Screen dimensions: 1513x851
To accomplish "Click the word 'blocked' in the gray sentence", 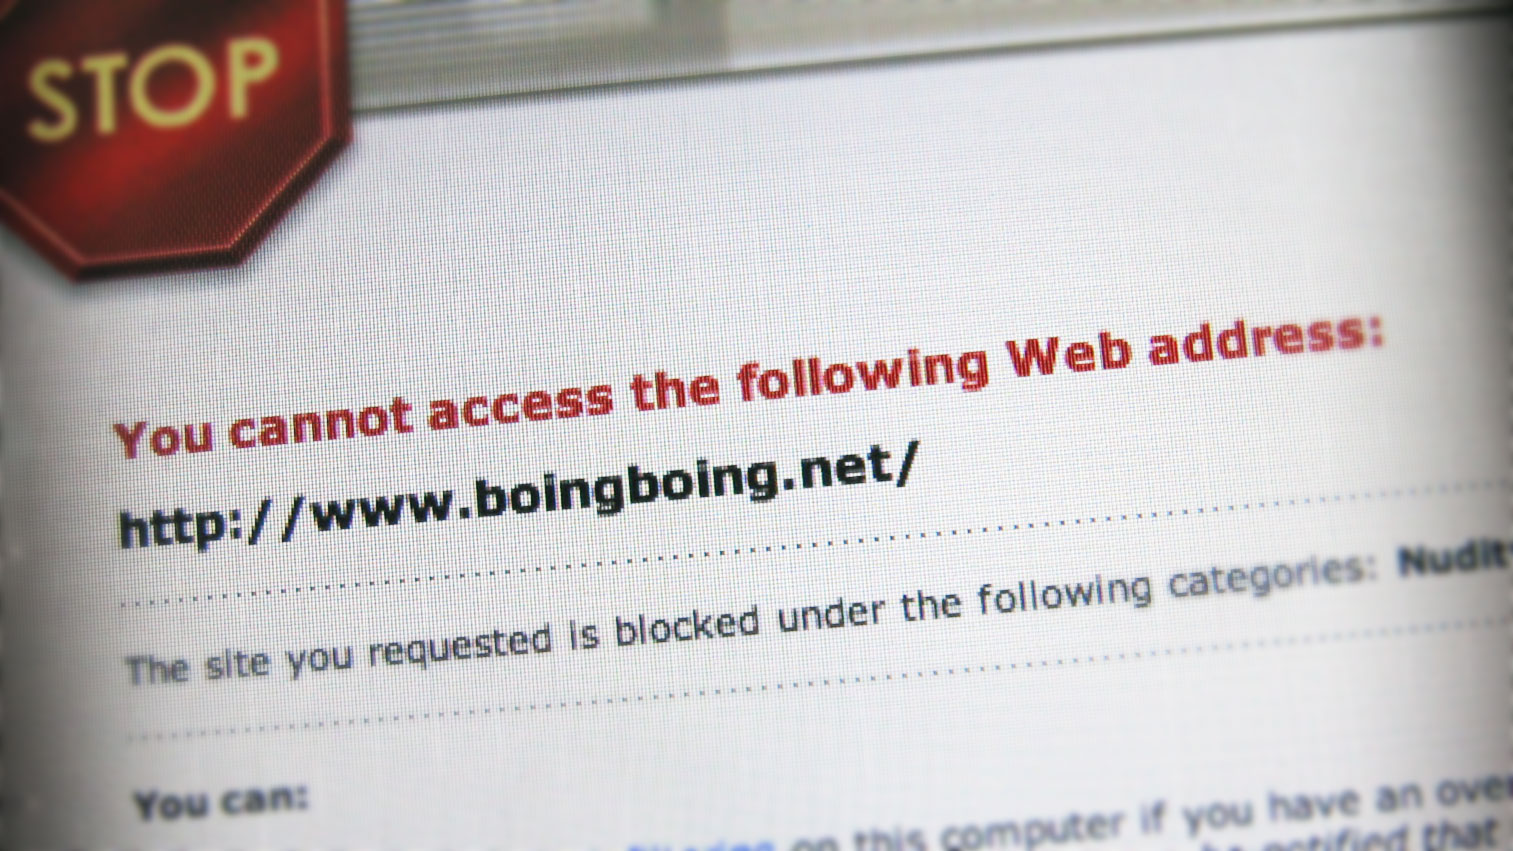I will click(x=688, y=626).
